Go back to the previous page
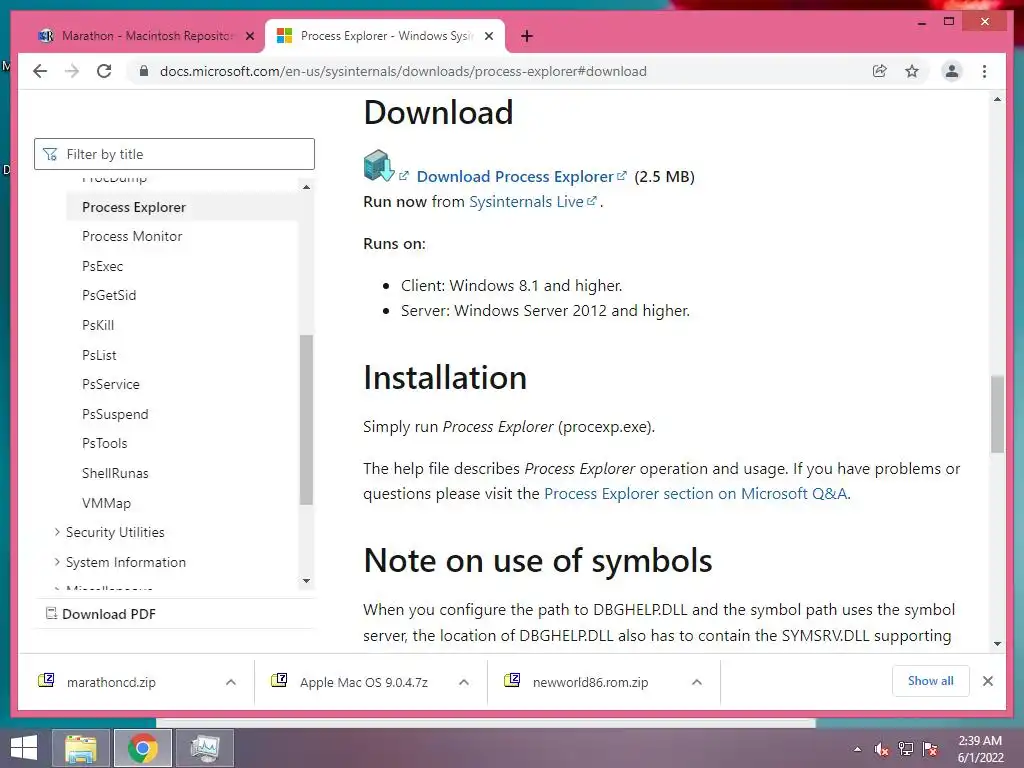This screenshot has height=768, width=1024. [40, 71]
